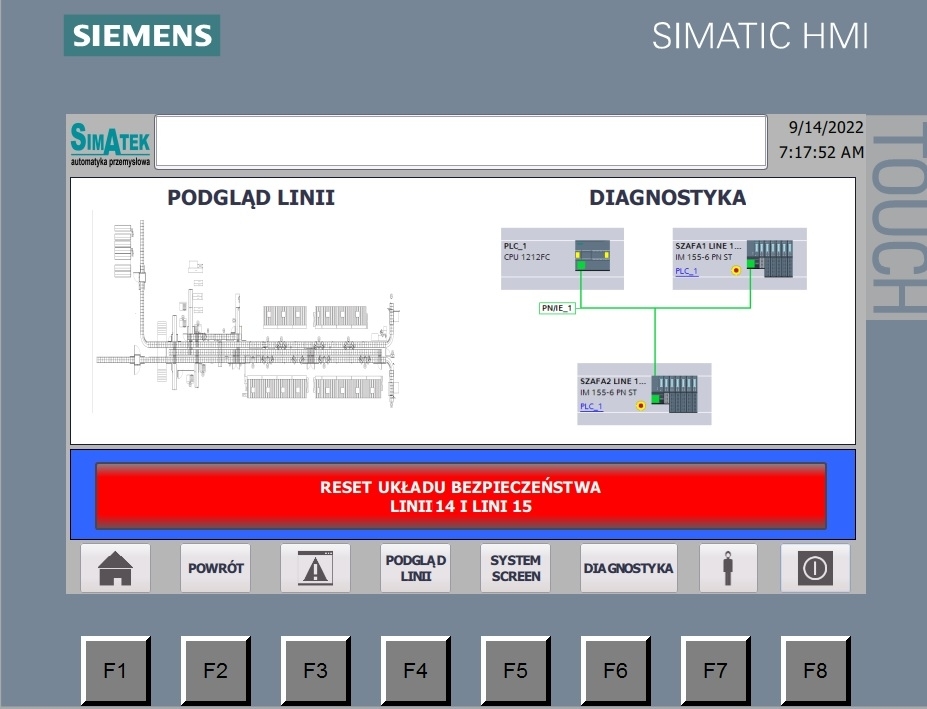Screen dimensions: 927x709
Task: Click the SZAFA2 LINE 1... device label
Action: click(x=612, y=381)
